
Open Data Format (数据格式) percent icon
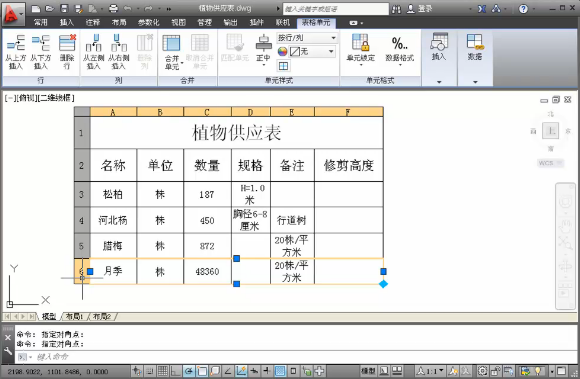(x=399, y=50)
